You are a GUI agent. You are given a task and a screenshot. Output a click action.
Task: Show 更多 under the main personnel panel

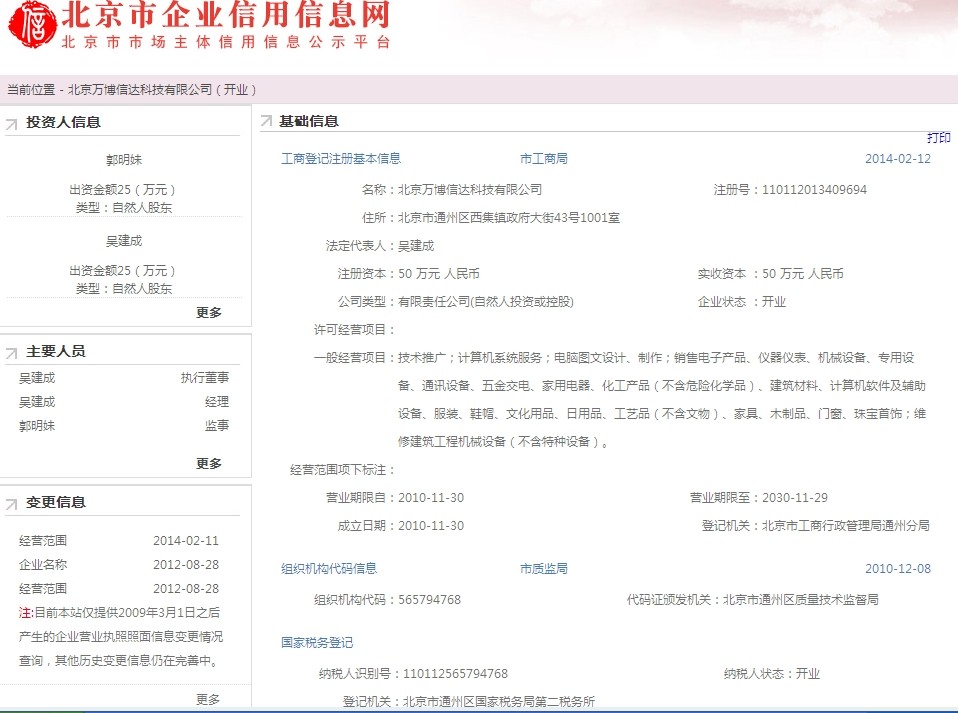(x=209, y=463)
